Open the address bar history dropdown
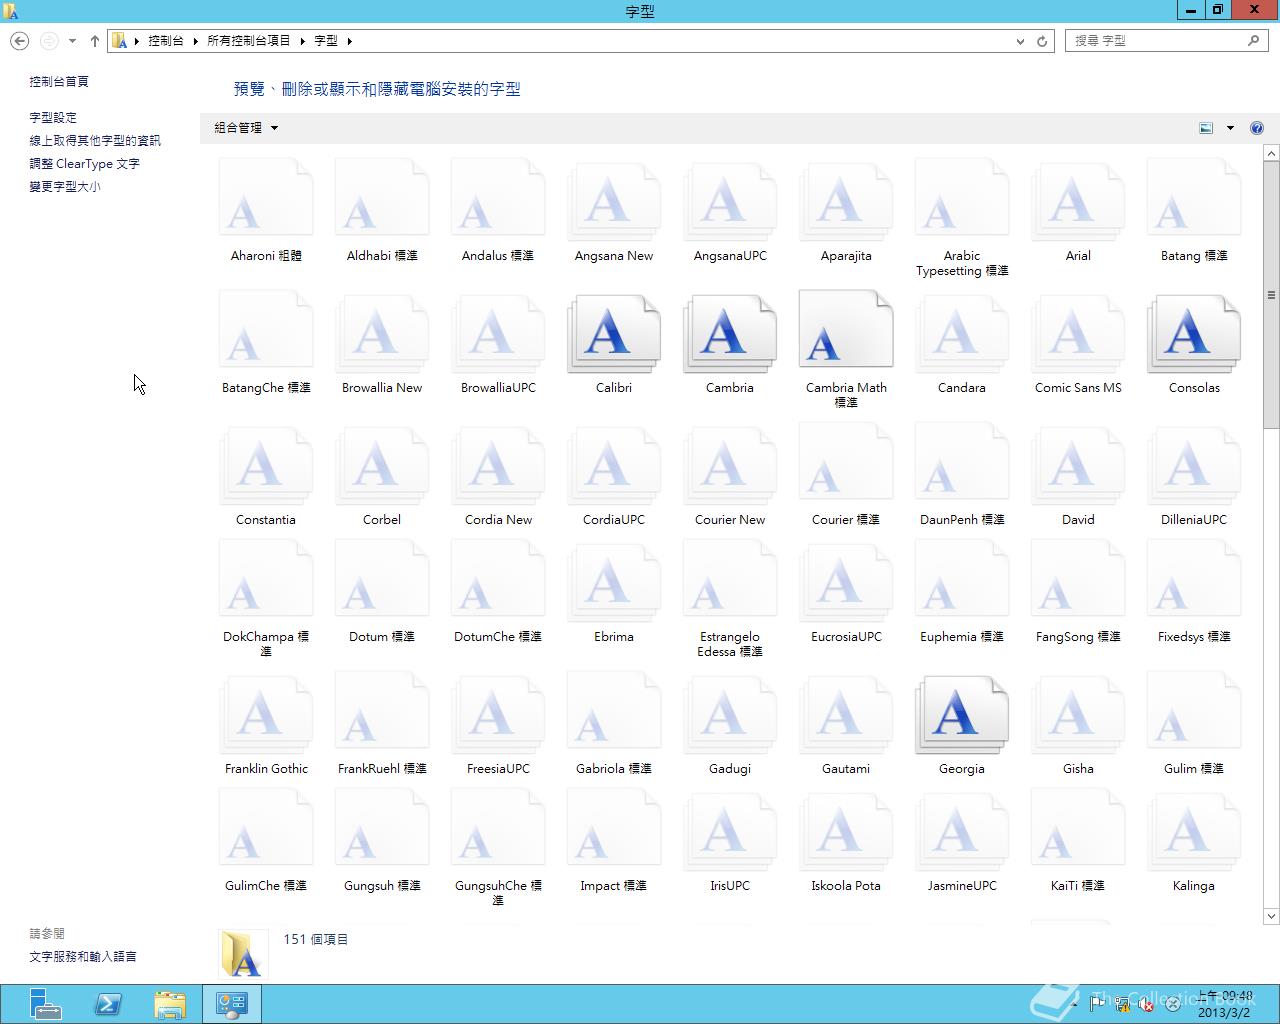This screenshot has width=1280, height=1024. [1020, 41]
